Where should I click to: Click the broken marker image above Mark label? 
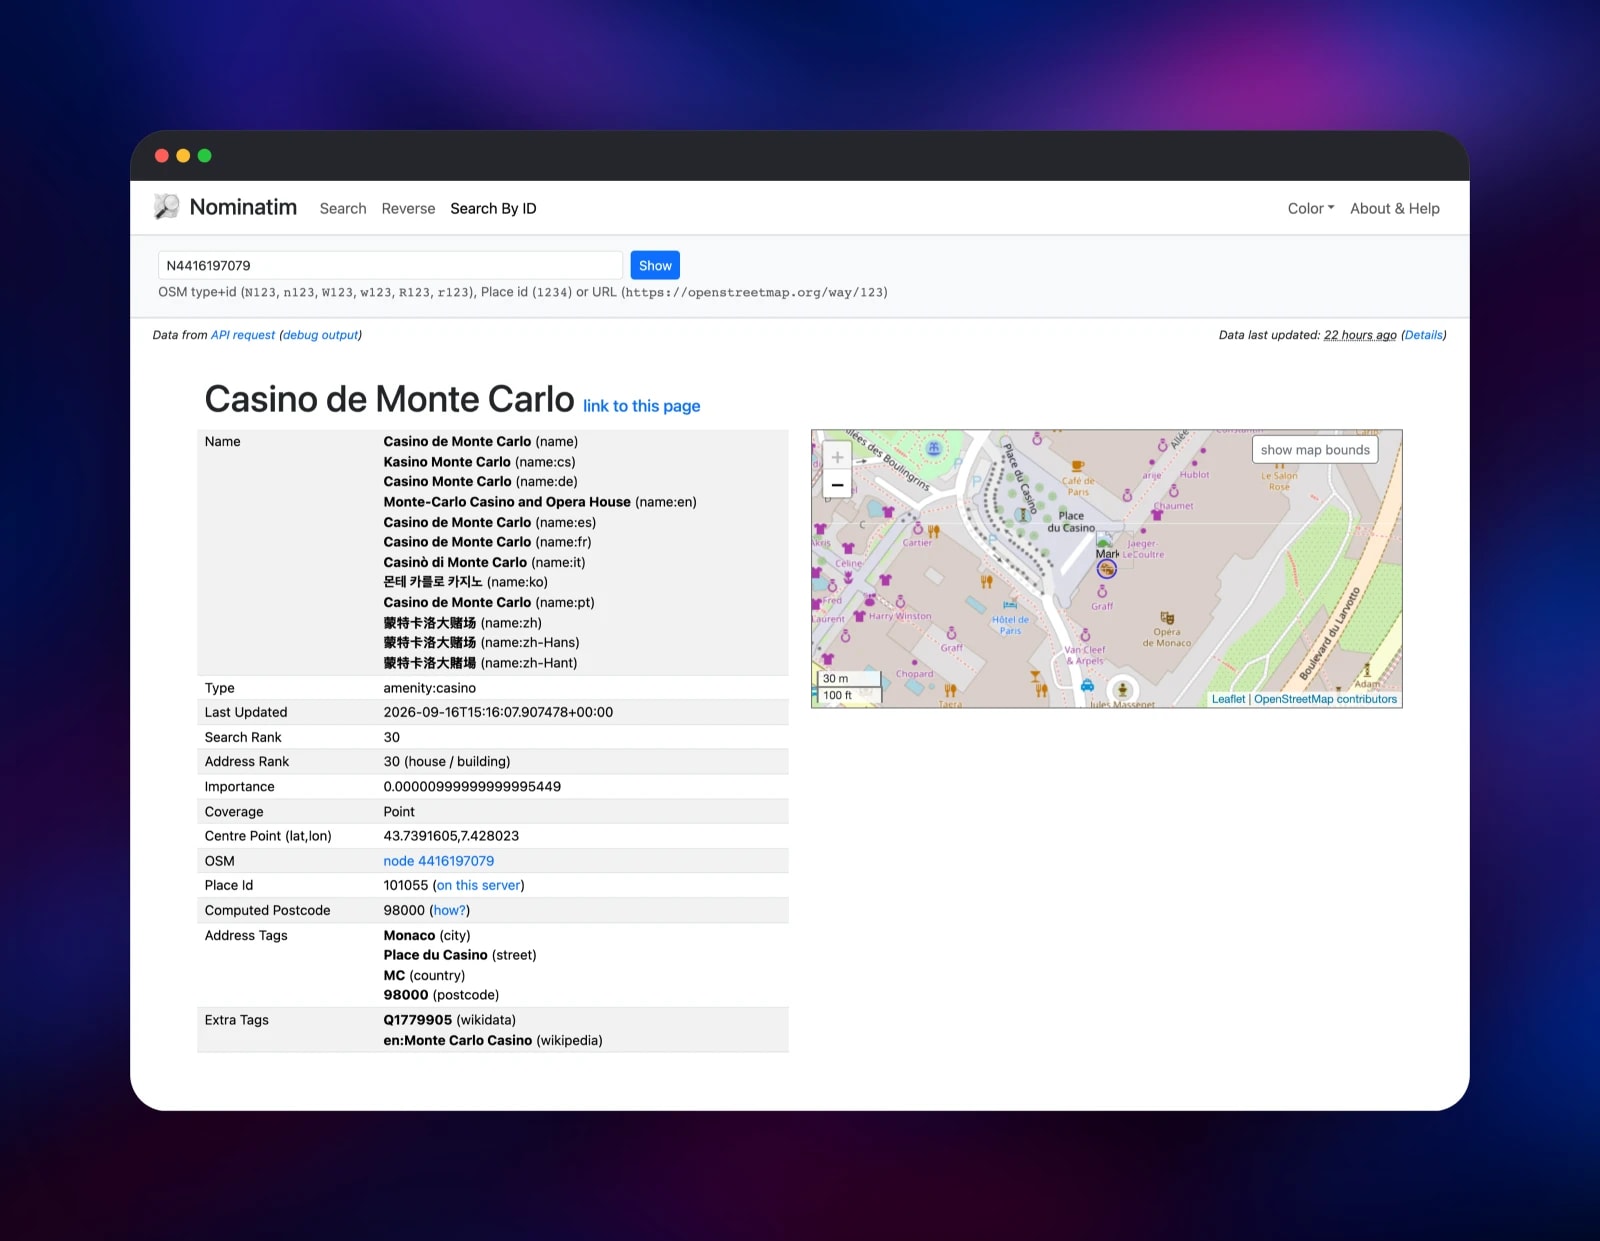pos(1104,539)
